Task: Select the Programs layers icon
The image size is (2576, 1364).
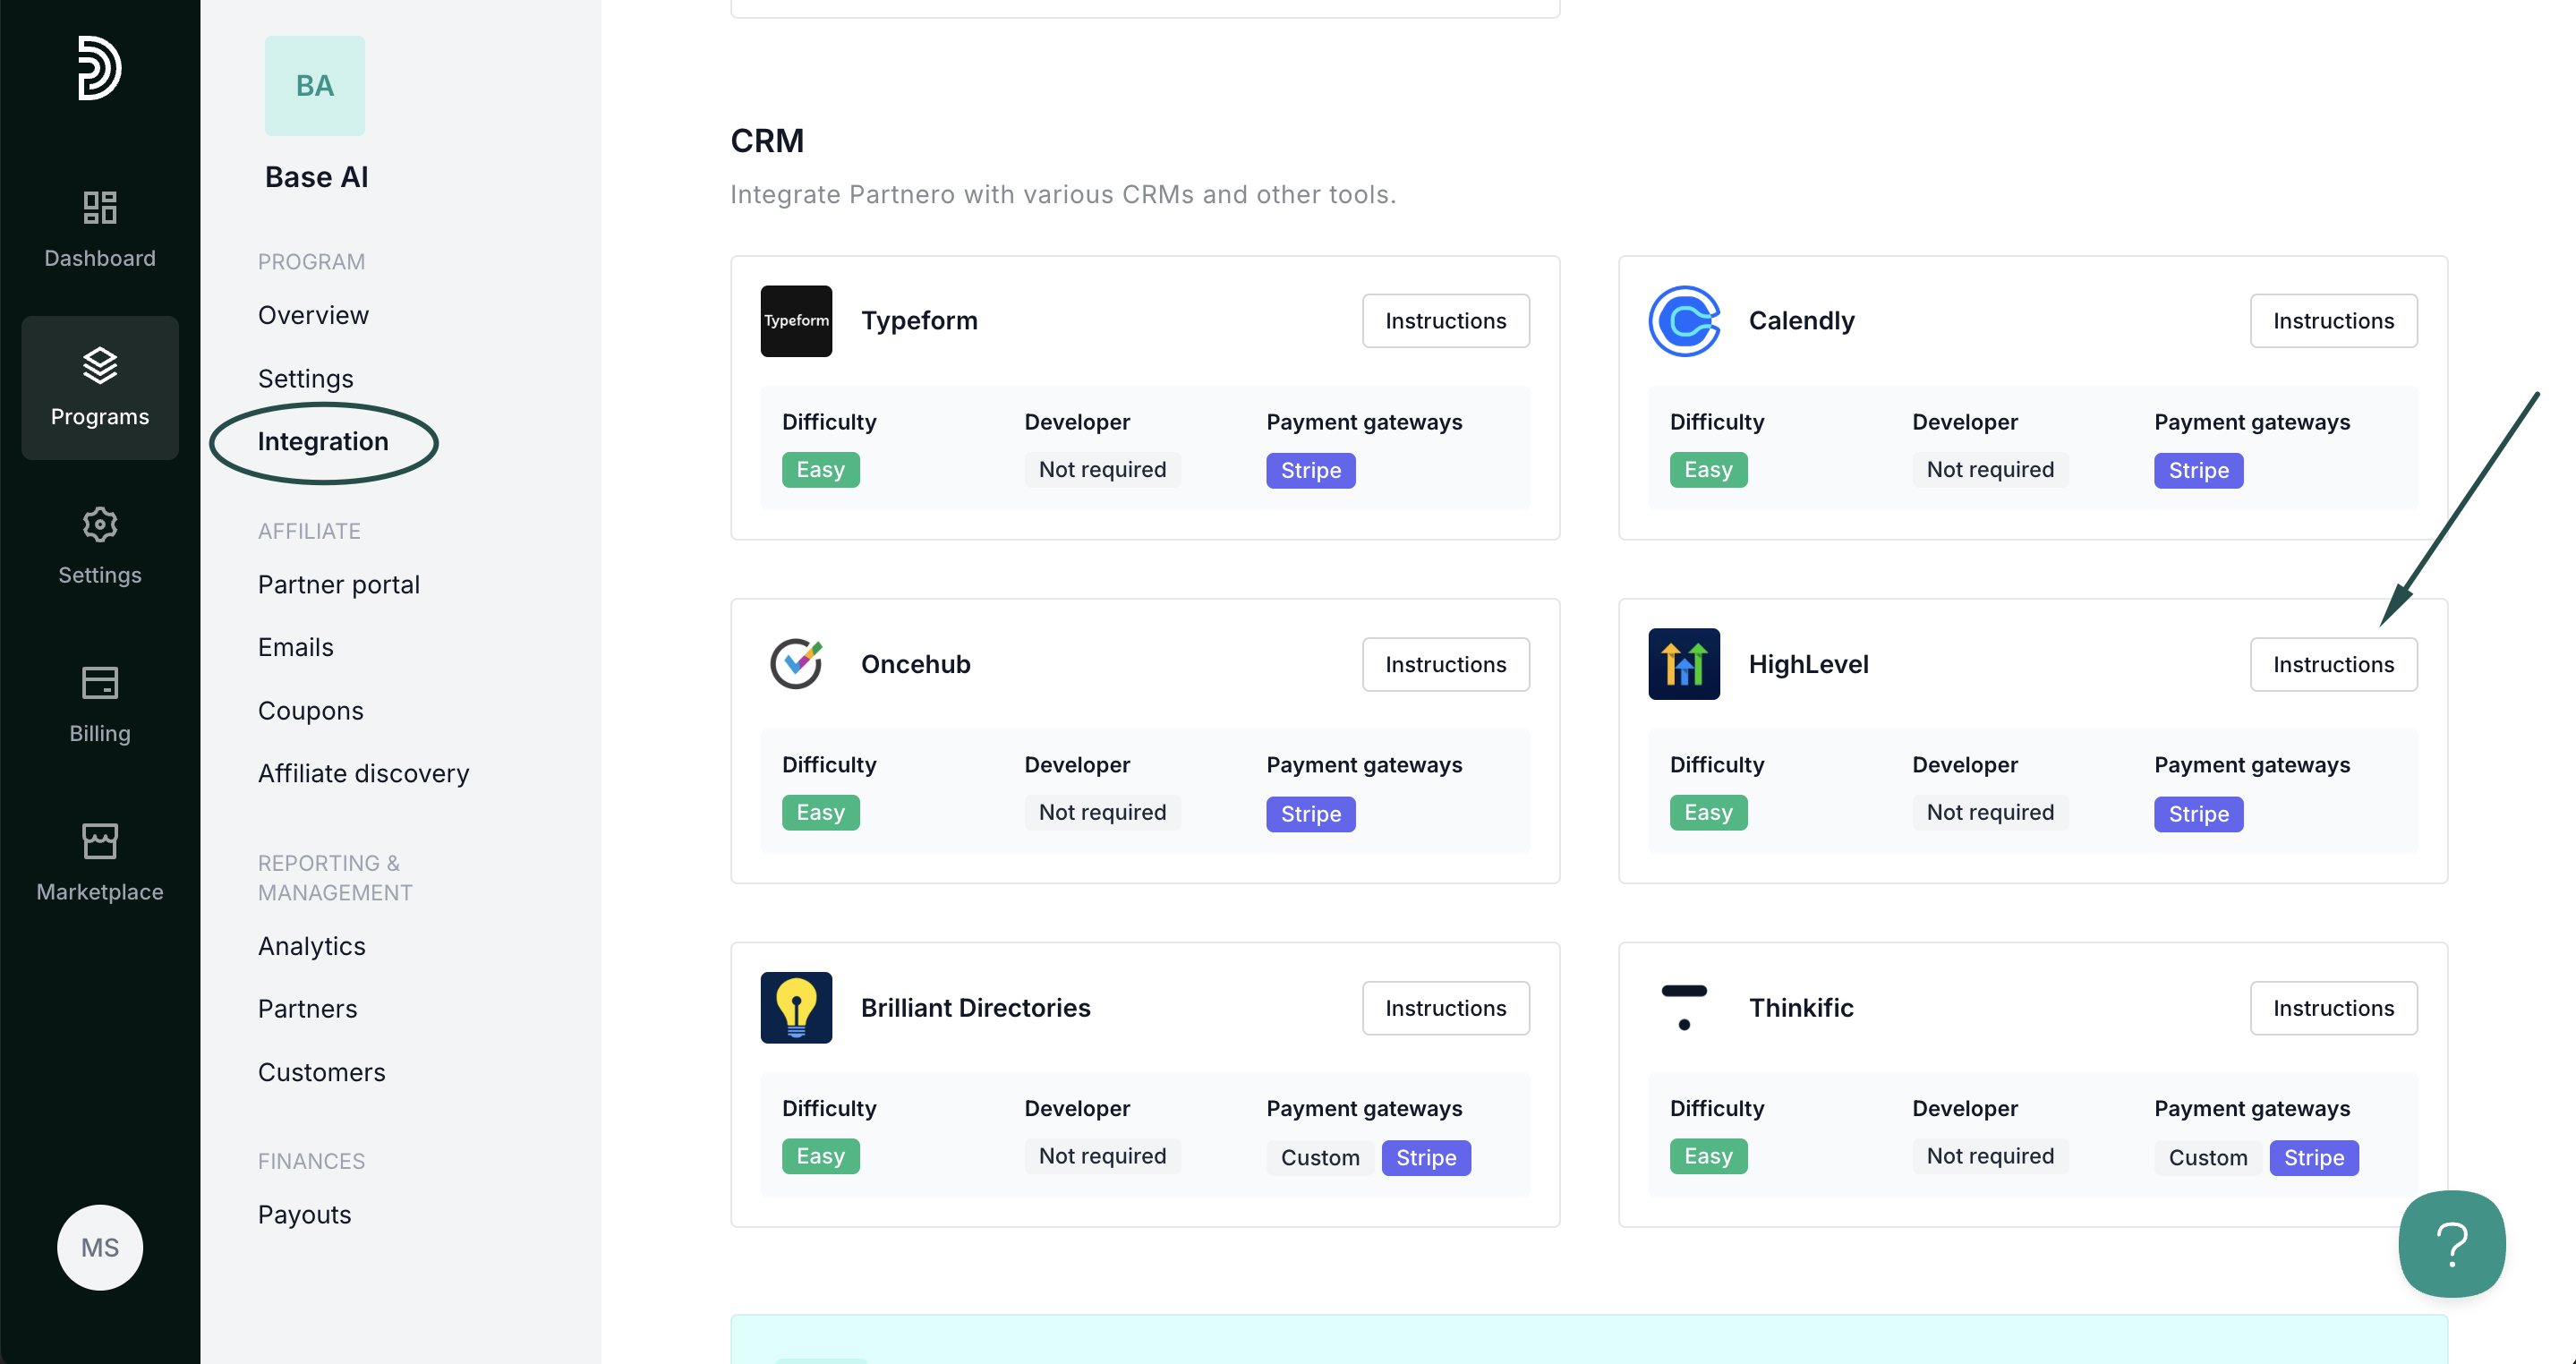Action: click(x=100, y=365)
